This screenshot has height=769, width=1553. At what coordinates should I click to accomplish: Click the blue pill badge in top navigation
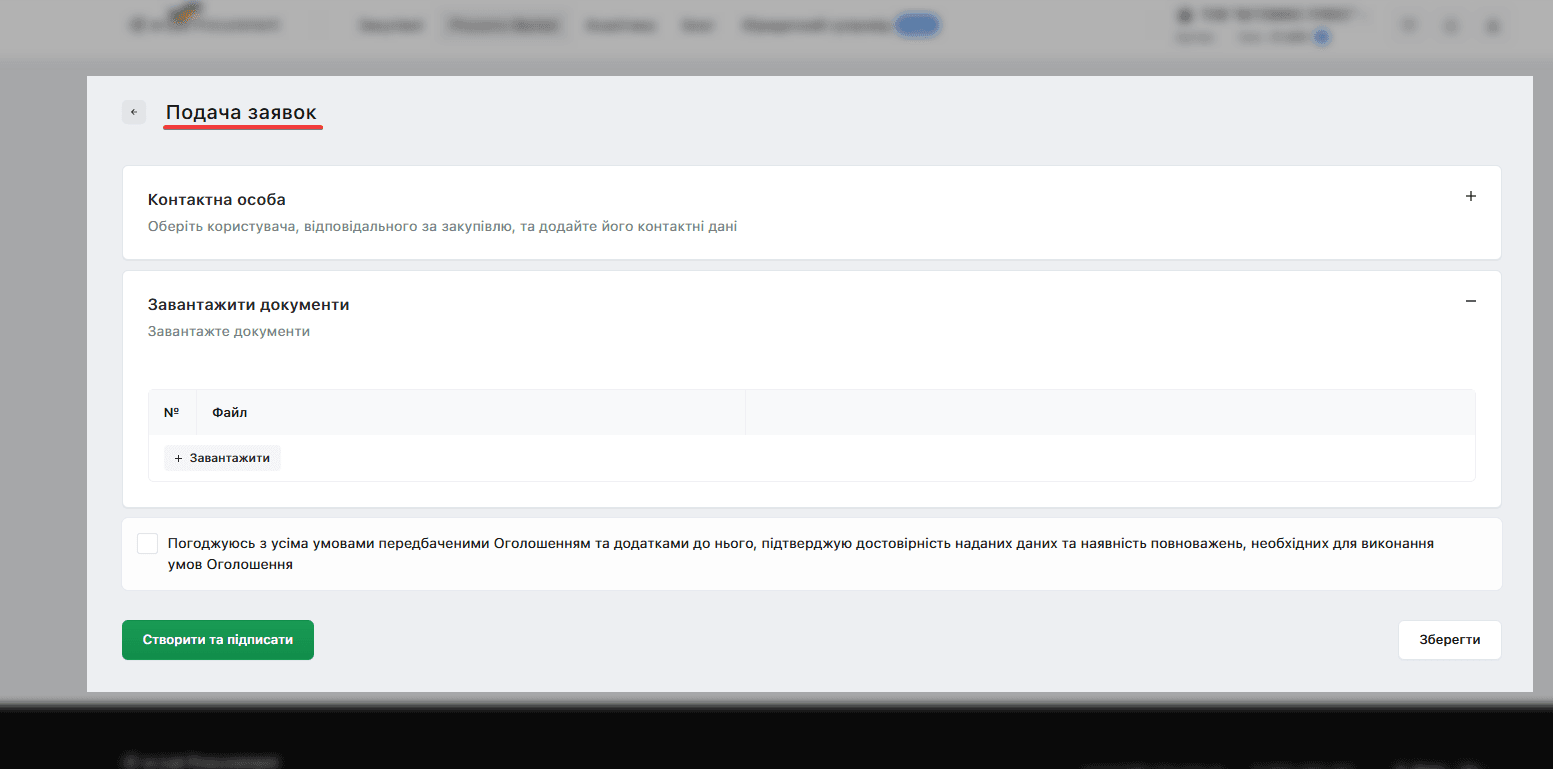917,26
